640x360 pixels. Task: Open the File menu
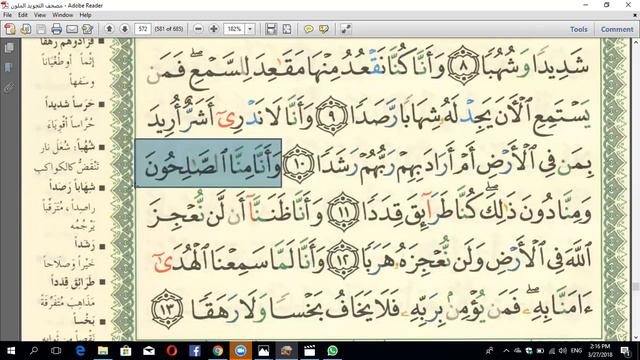click(x=7, y=15)
